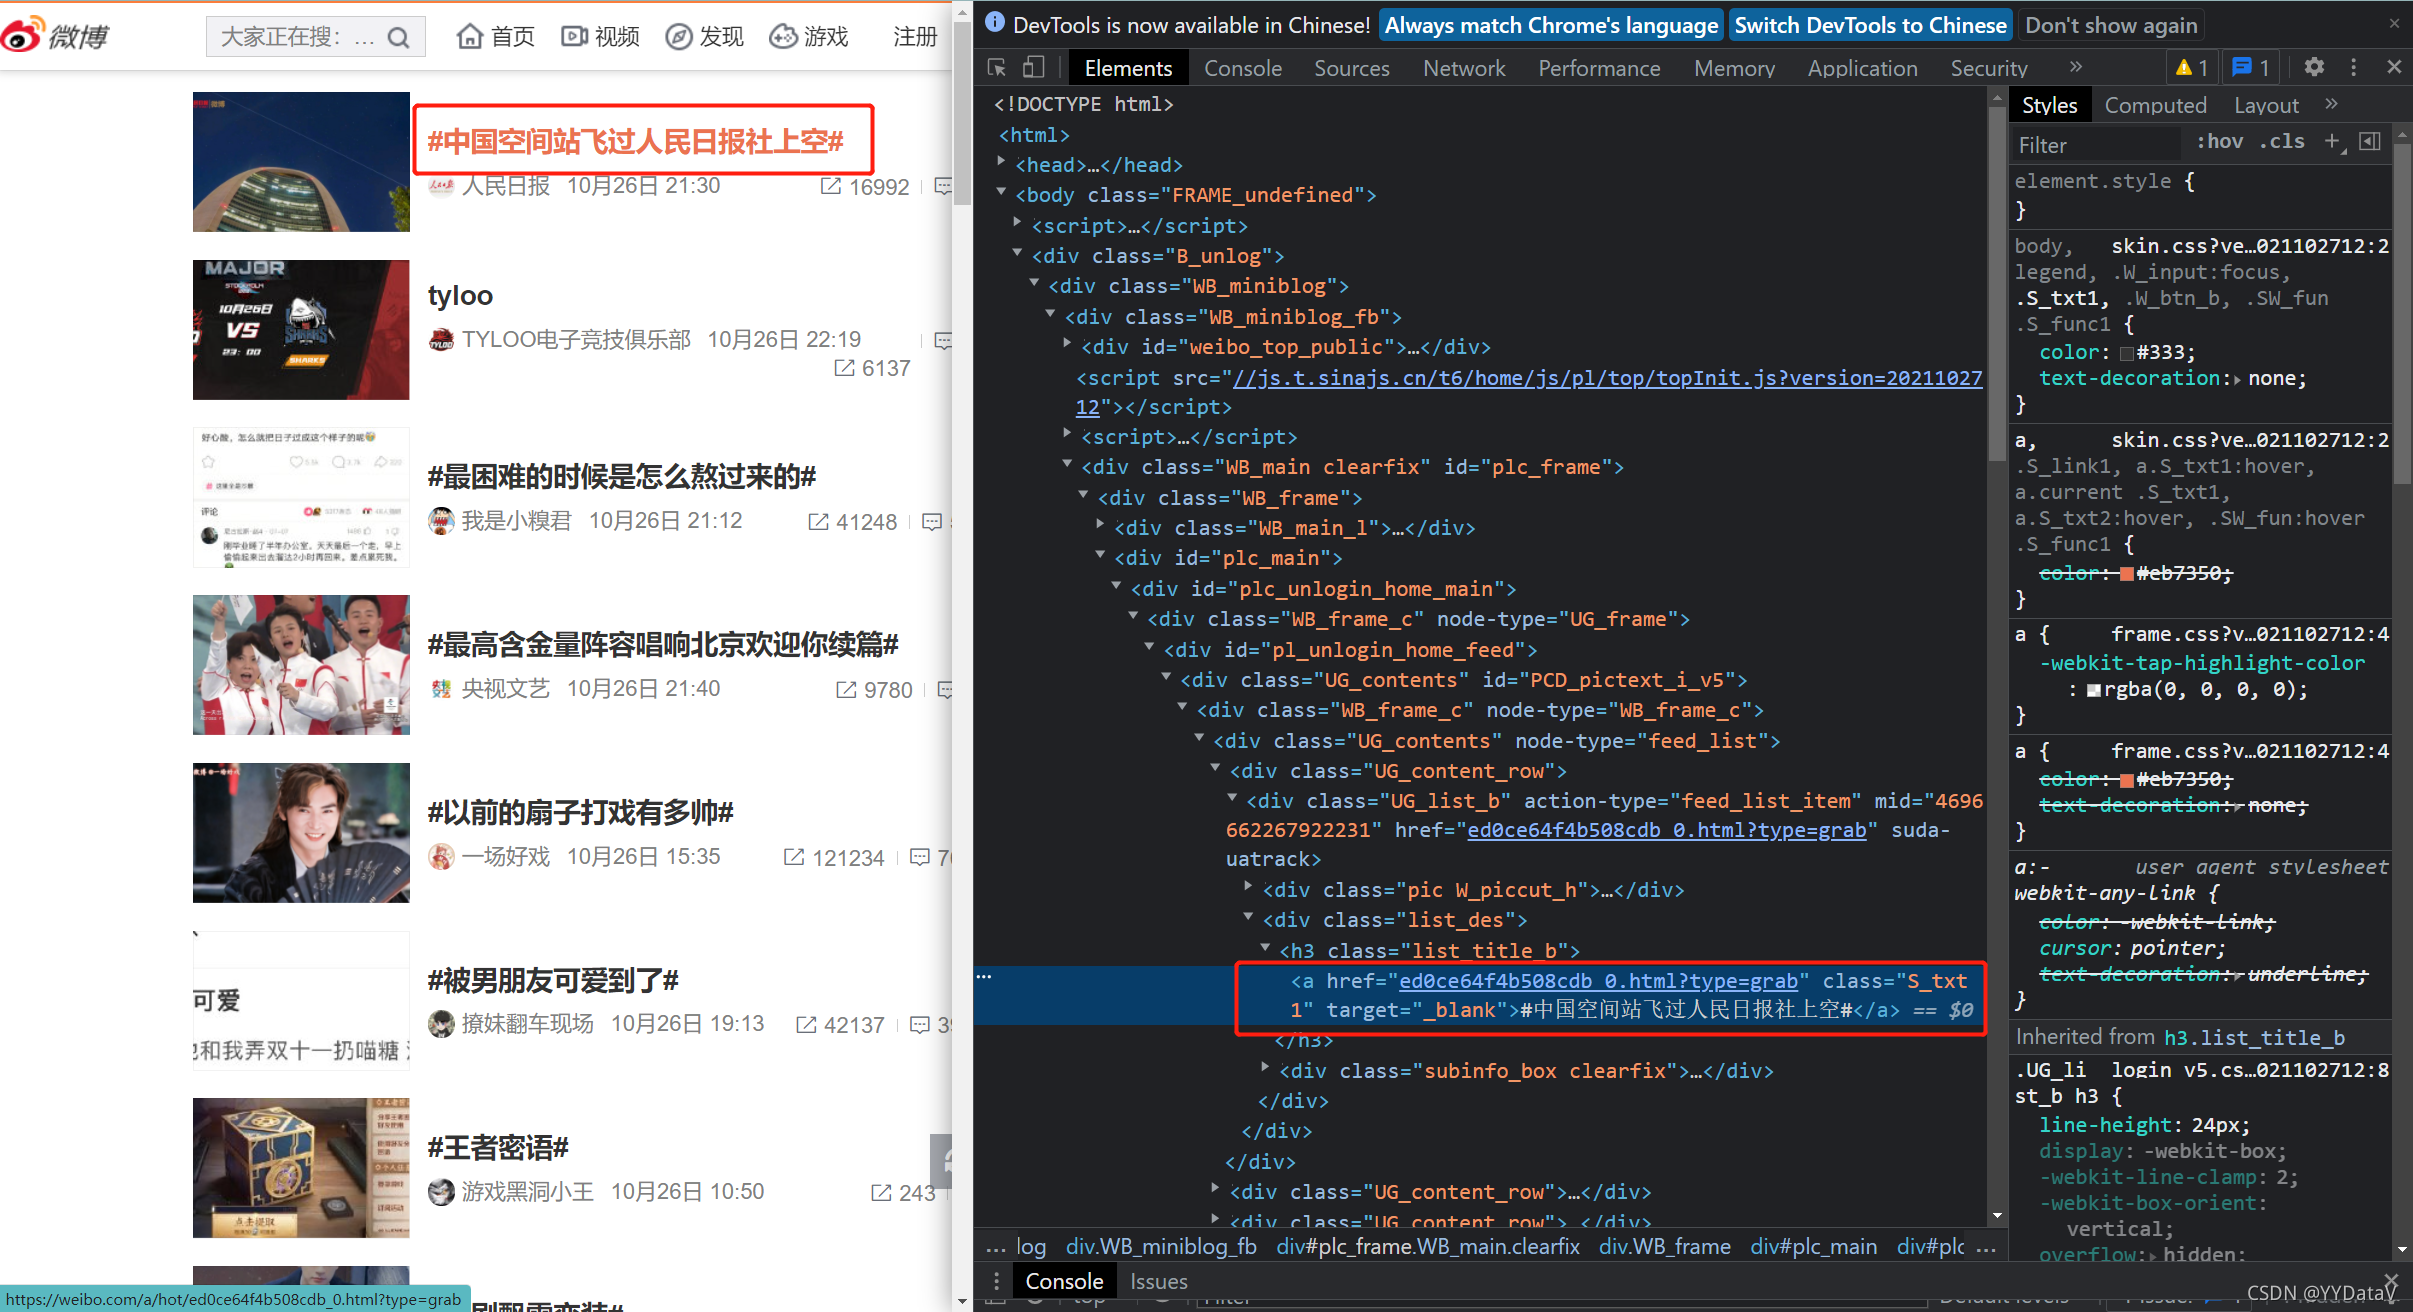Toggle the :hov element state panel
Image resolution: width=2413 pixels, height=1312 pixels.
2221,142
